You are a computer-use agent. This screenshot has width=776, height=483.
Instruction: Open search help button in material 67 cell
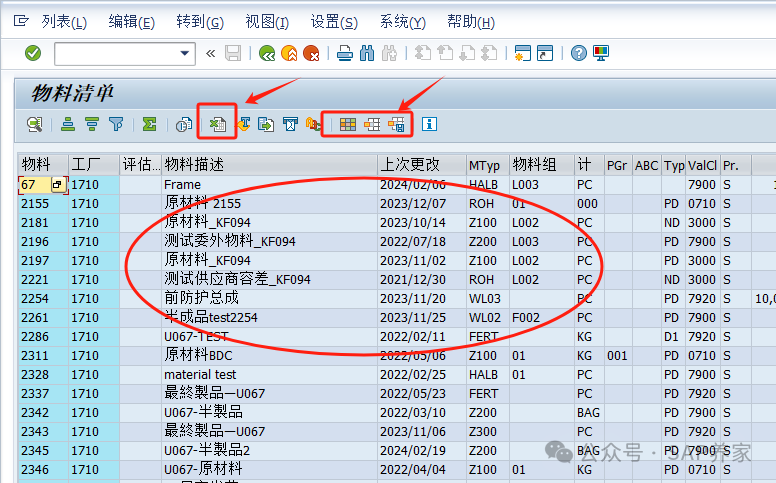[x=57, y=185]
